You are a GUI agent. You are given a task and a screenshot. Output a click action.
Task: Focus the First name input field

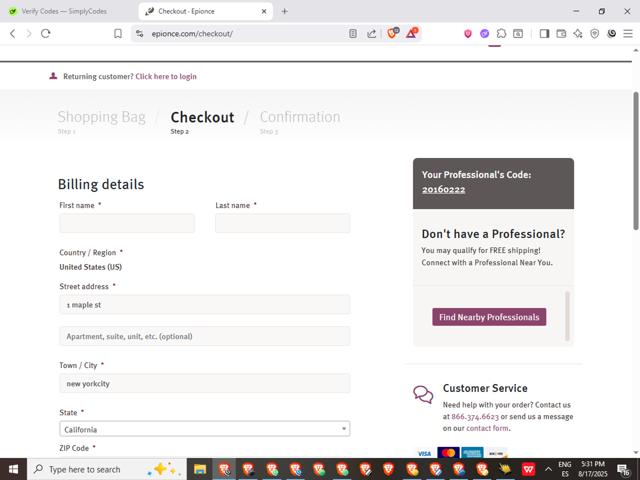pyautogui.click(x=127, y=223)
